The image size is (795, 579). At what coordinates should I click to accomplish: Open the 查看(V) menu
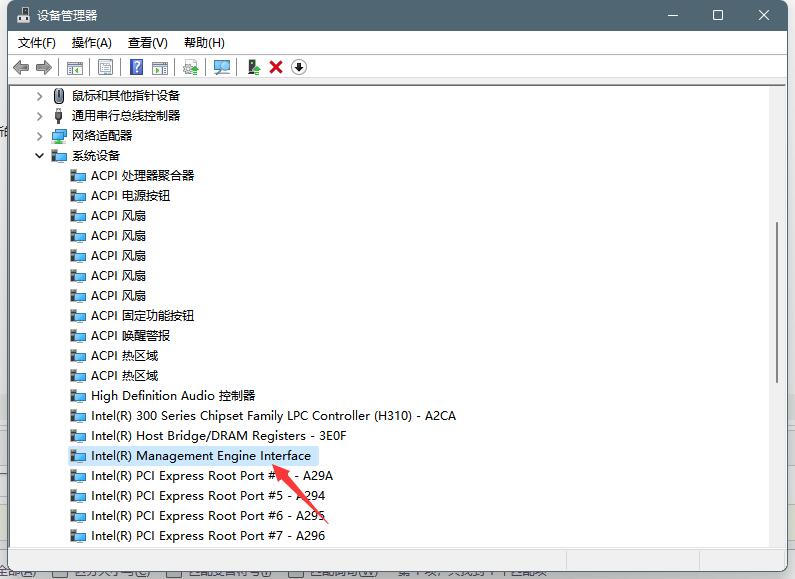147,42
